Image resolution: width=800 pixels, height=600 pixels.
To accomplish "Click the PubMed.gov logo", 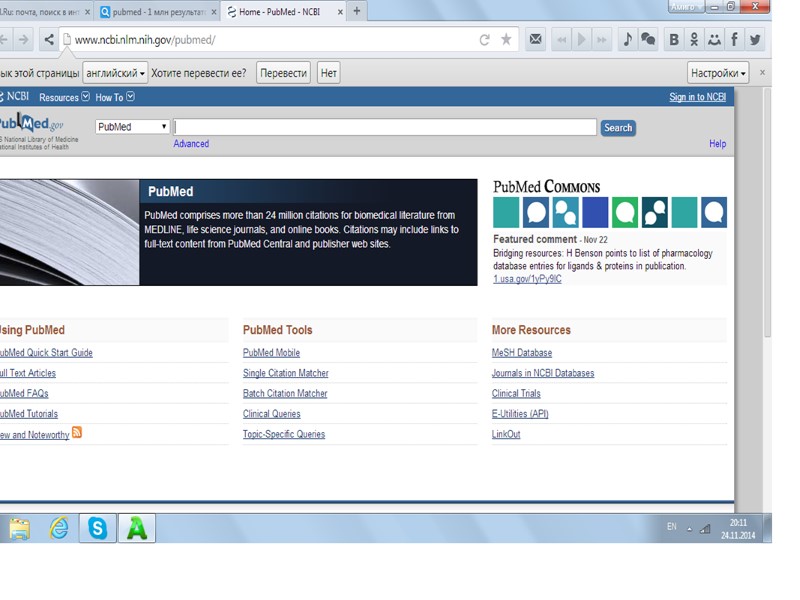I will pos(32,123).
